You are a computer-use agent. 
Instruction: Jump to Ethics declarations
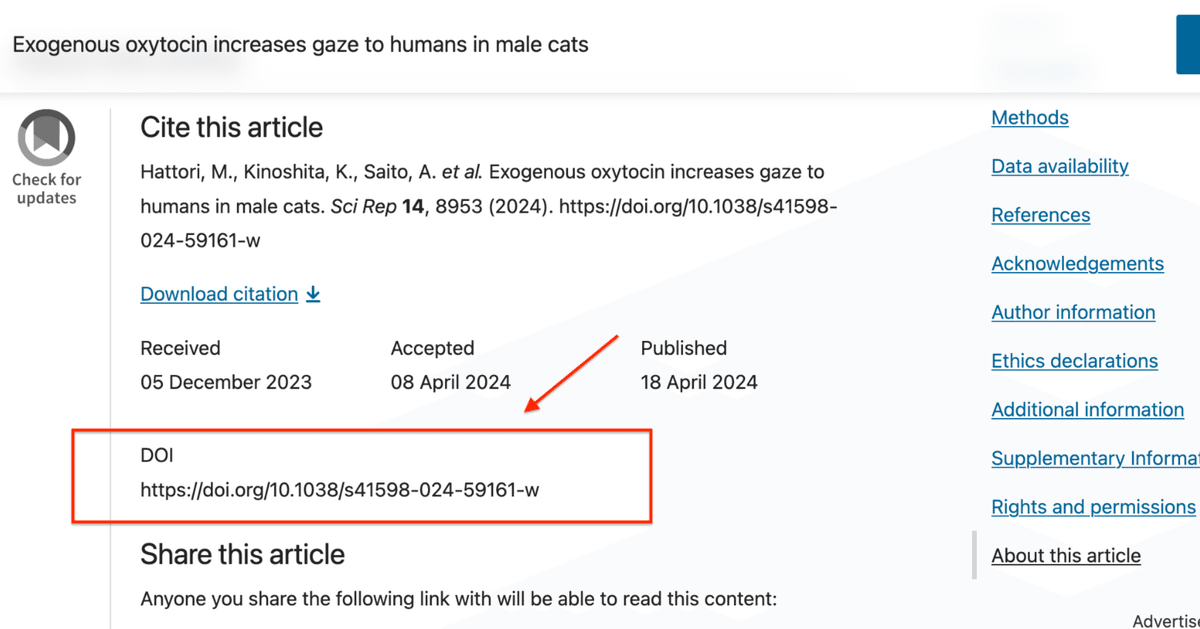(1074, 361)
